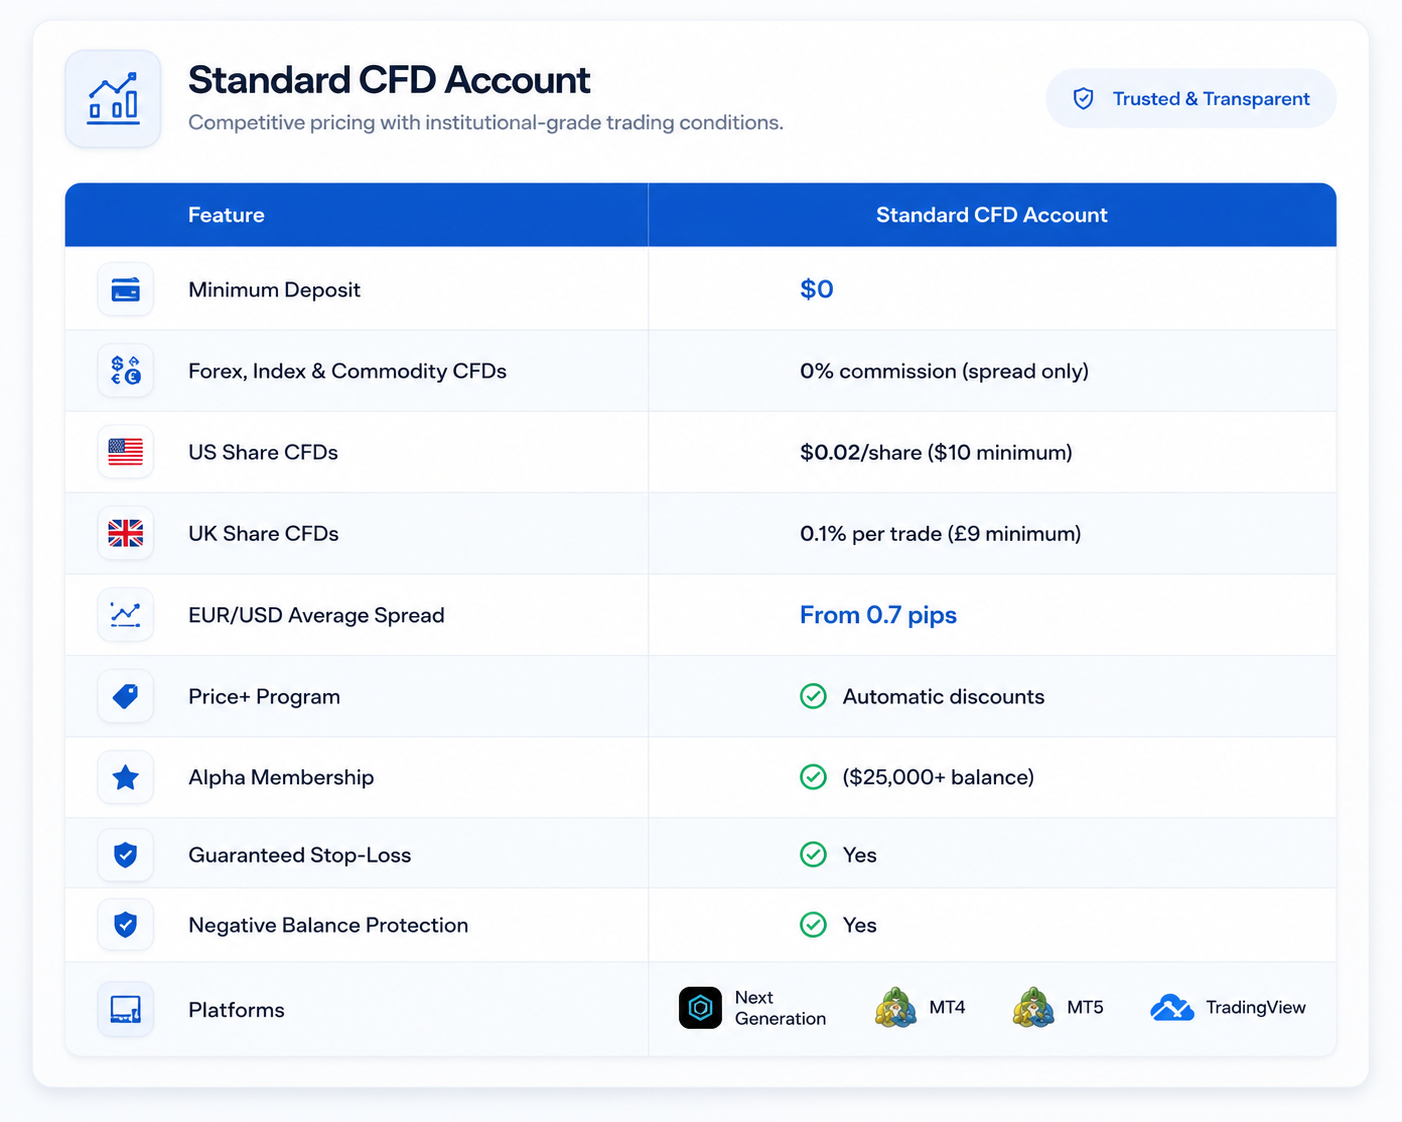The image size is (1402, 1122).
Task: Click the UK Share CFDs label
Action: point(263,533)
